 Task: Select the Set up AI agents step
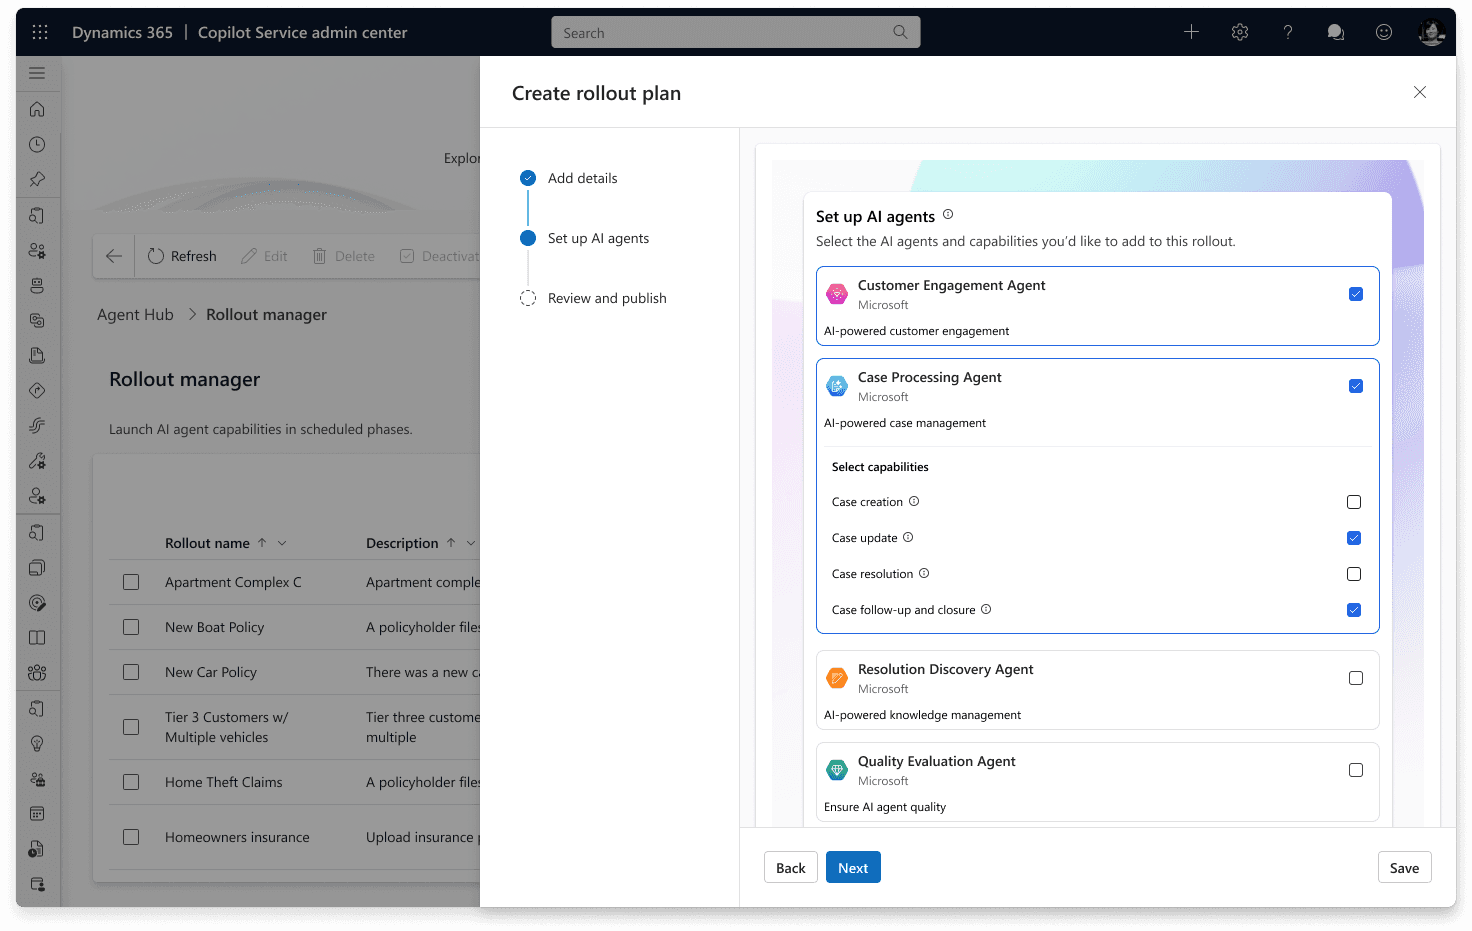pyautogui.click(x=585, y=238)
